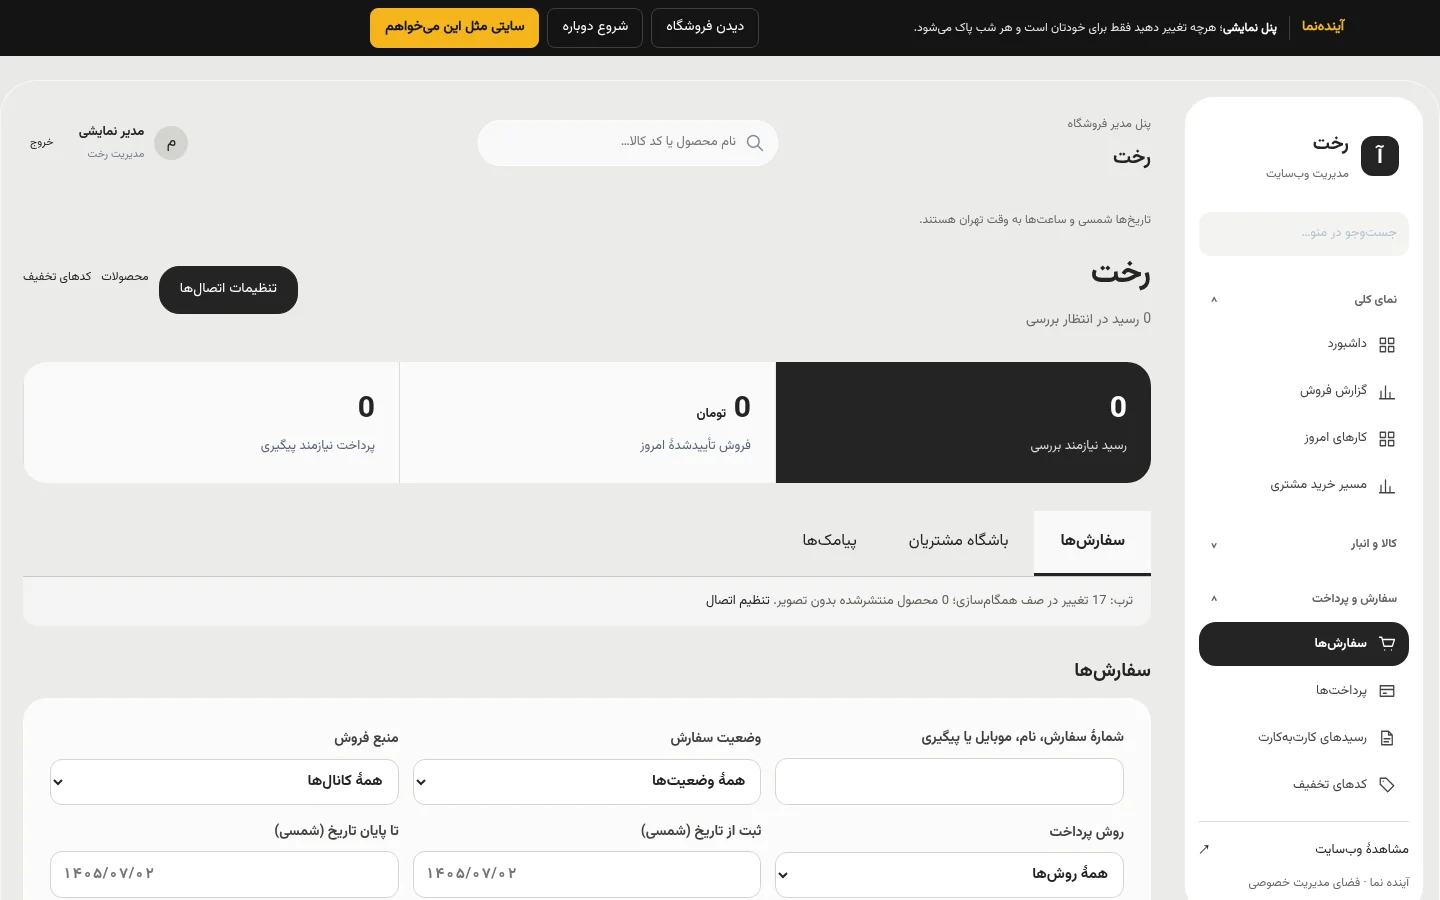Click the شروع دوباره button
This screenshot has height=900, width=1440.
point(595,28)
